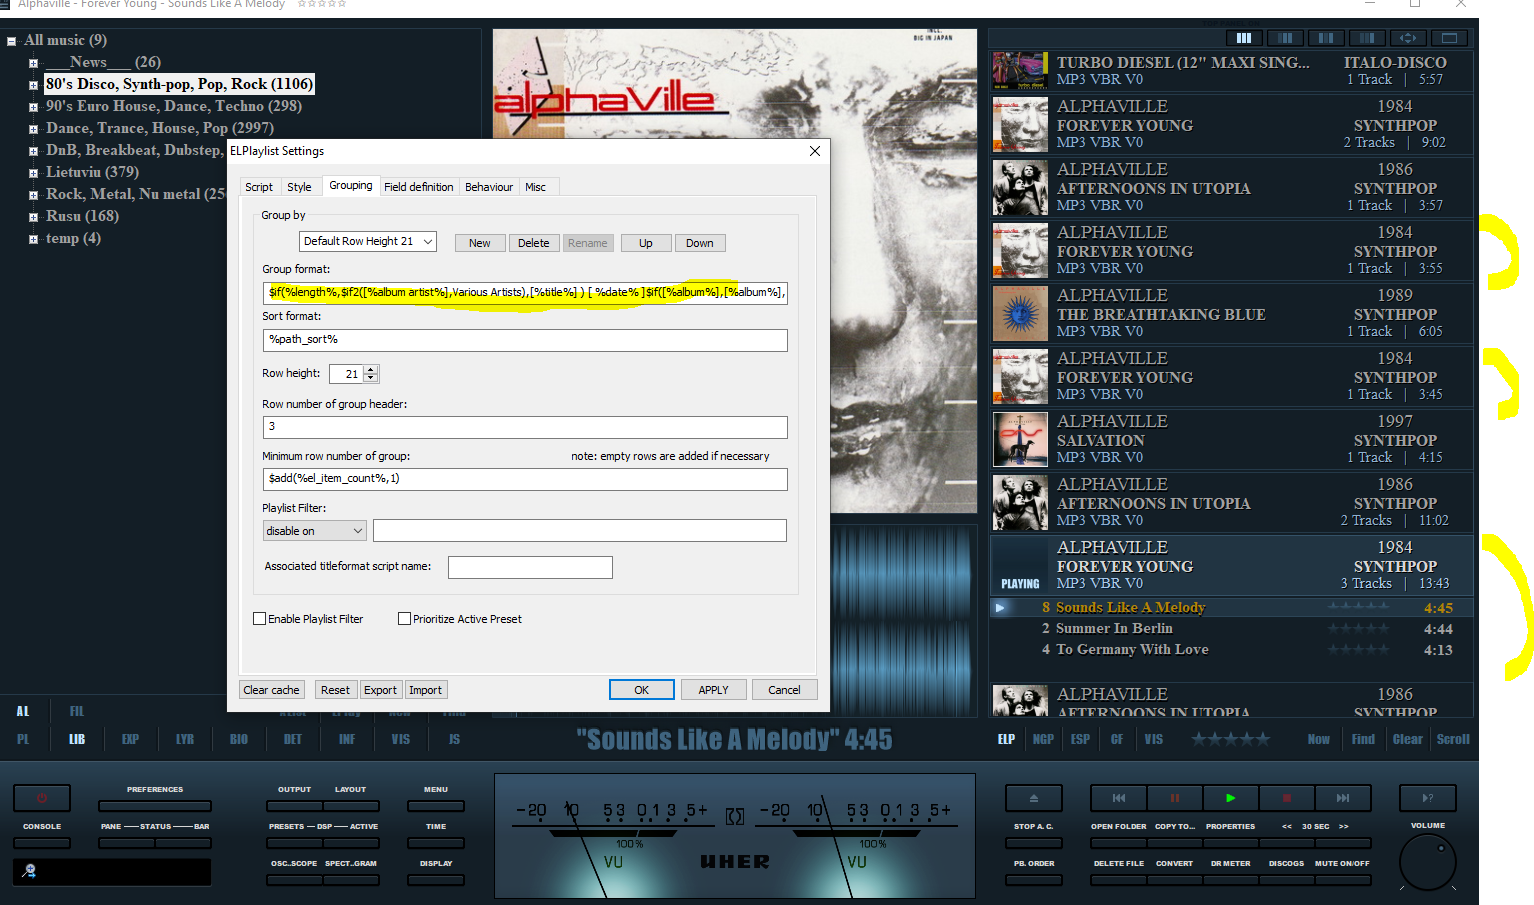This screenshot has width=1534, height=905.
Task: Click the ACTIVE DSP button
Action: tap(352, 843)
